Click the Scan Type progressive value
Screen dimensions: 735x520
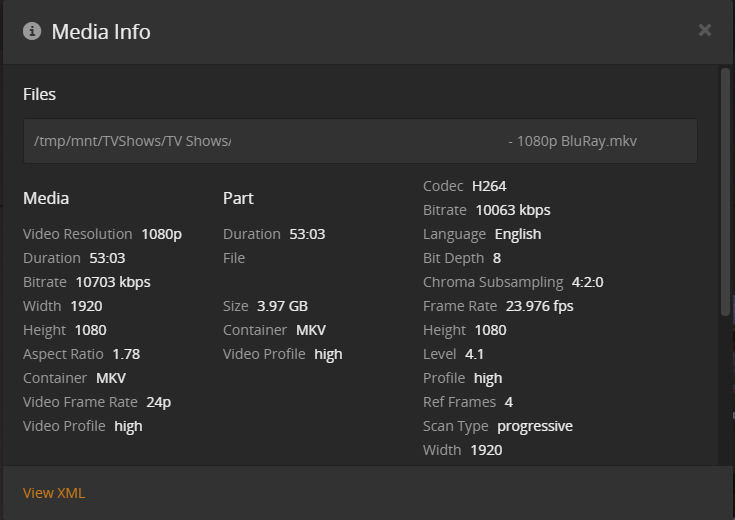(x=535, y=426)
